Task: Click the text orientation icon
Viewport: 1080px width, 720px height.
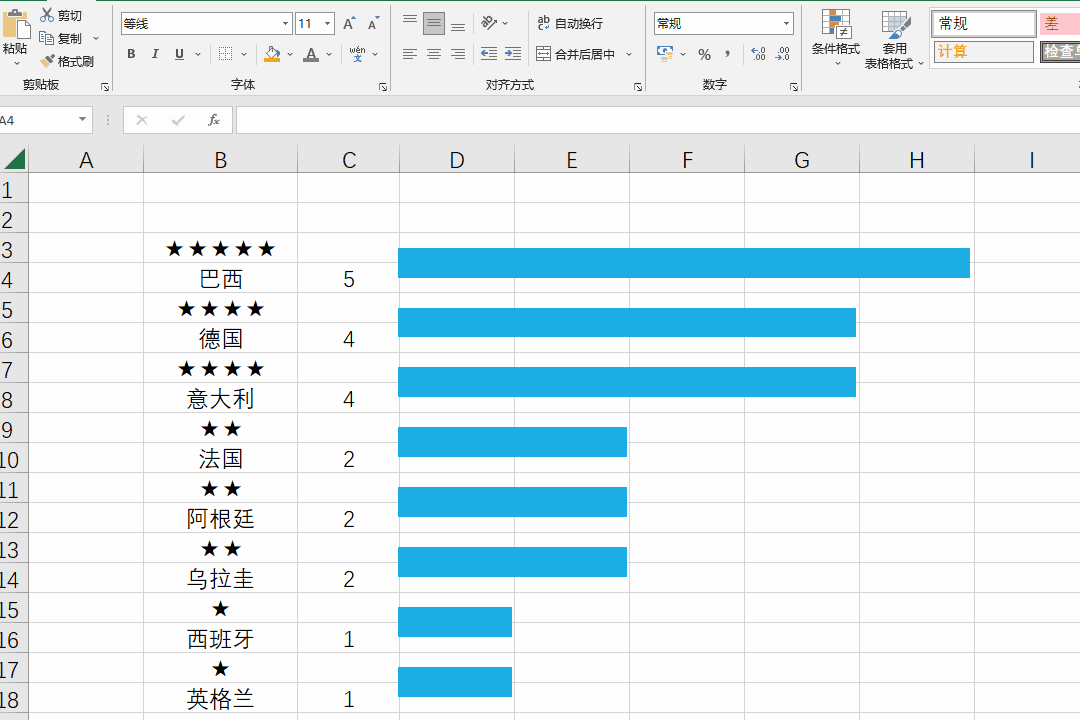Action: pyautogui.click(x=489, y=23)
